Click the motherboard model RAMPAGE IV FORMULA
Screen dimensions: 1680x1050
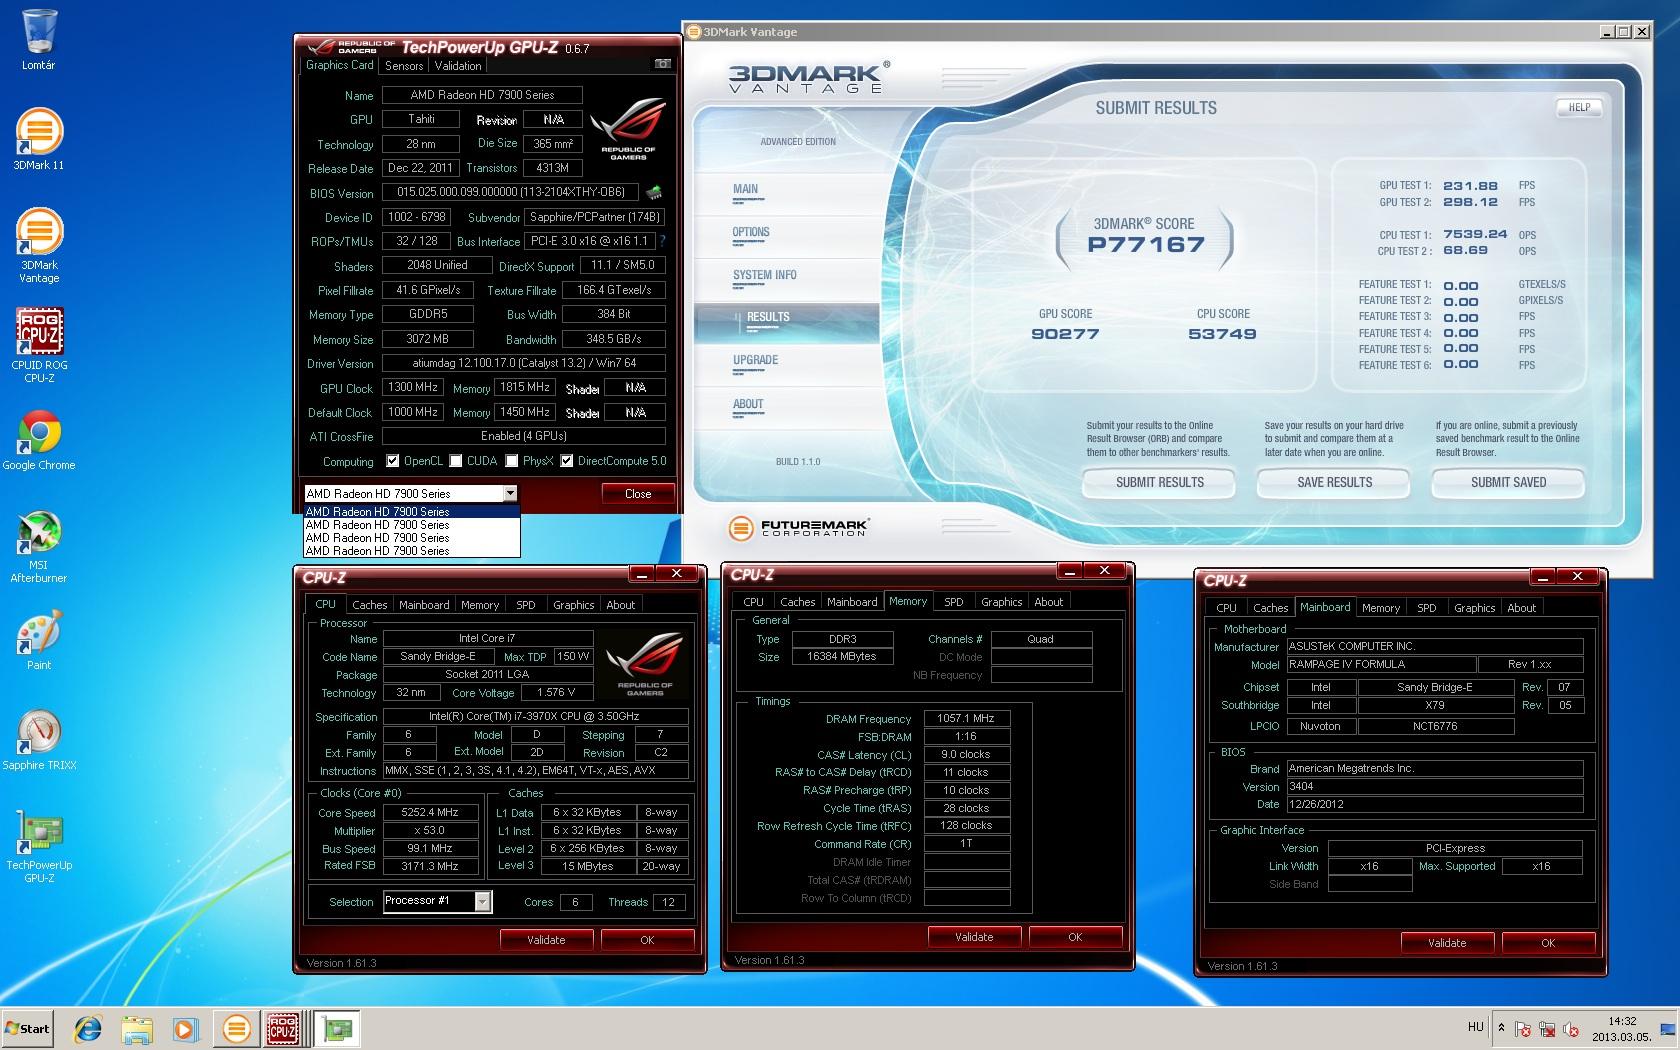(x=1380, y=665)
